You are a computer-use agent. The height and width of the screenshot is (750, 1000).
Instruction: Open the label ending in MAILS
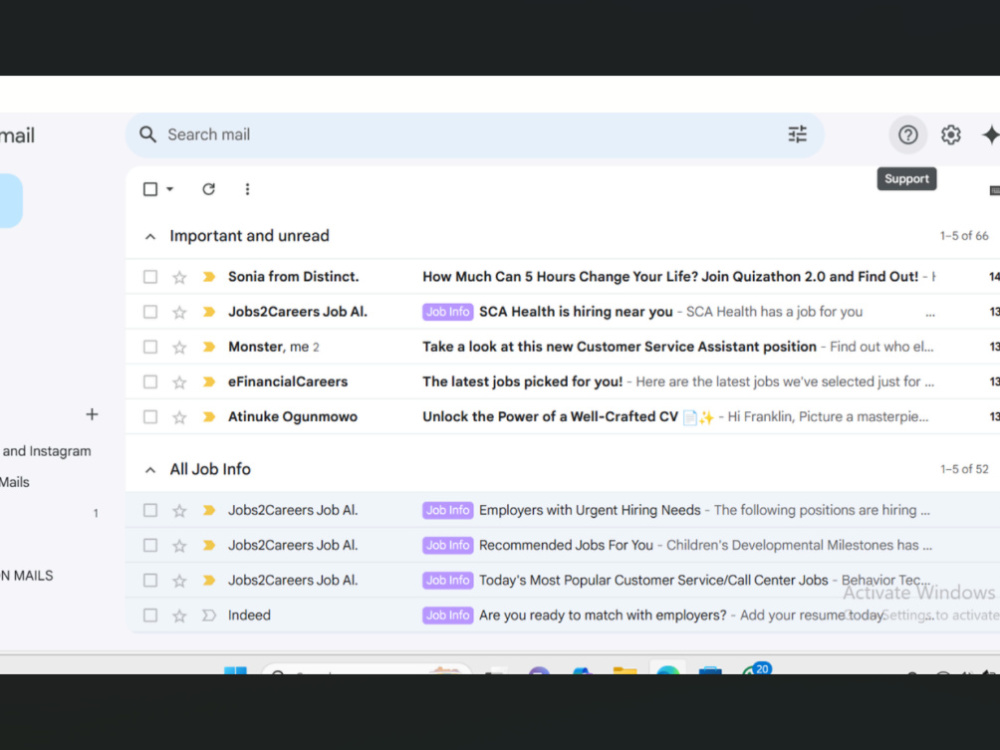point(26,575)
